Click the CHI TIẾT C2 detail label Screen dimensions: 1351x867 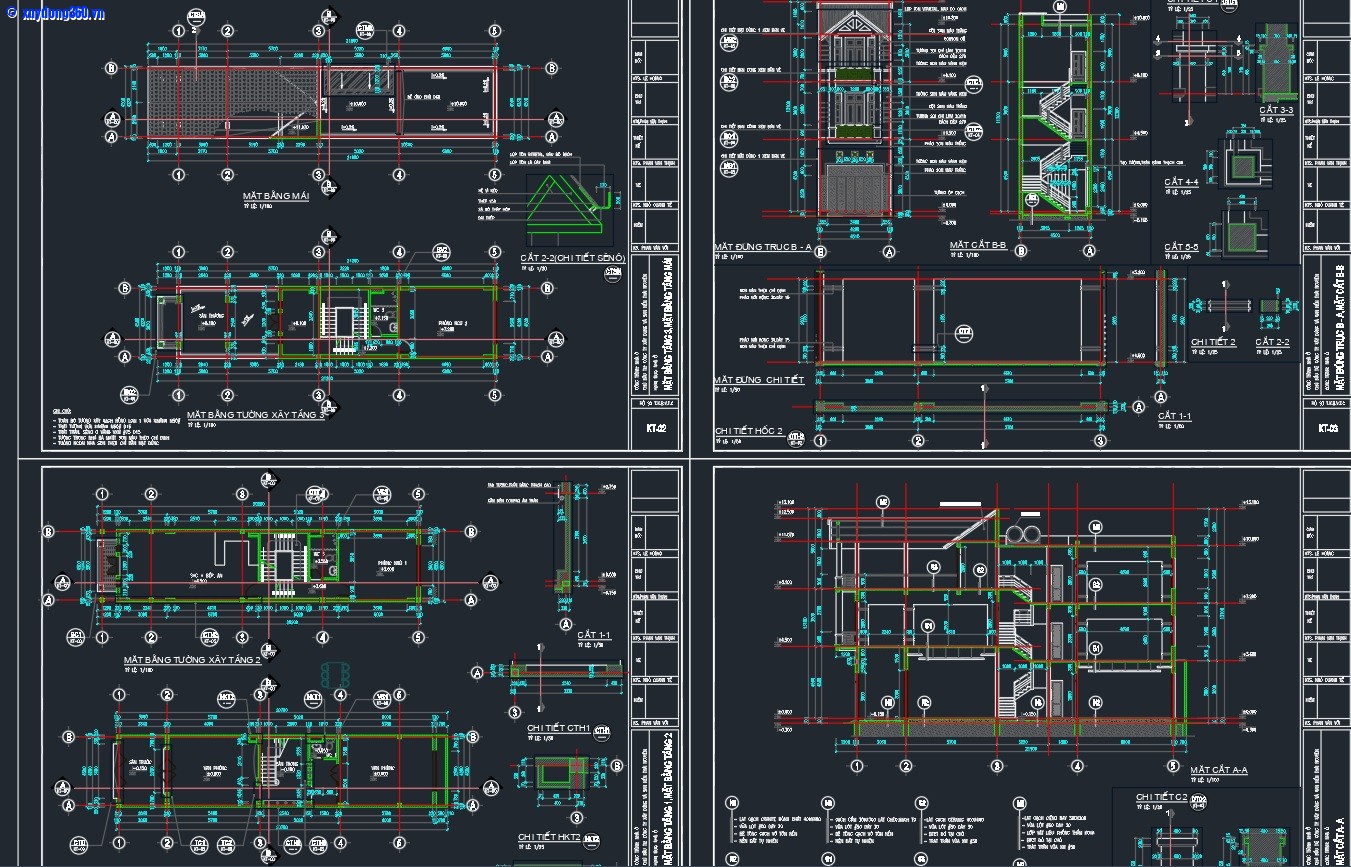[1161, 797]
